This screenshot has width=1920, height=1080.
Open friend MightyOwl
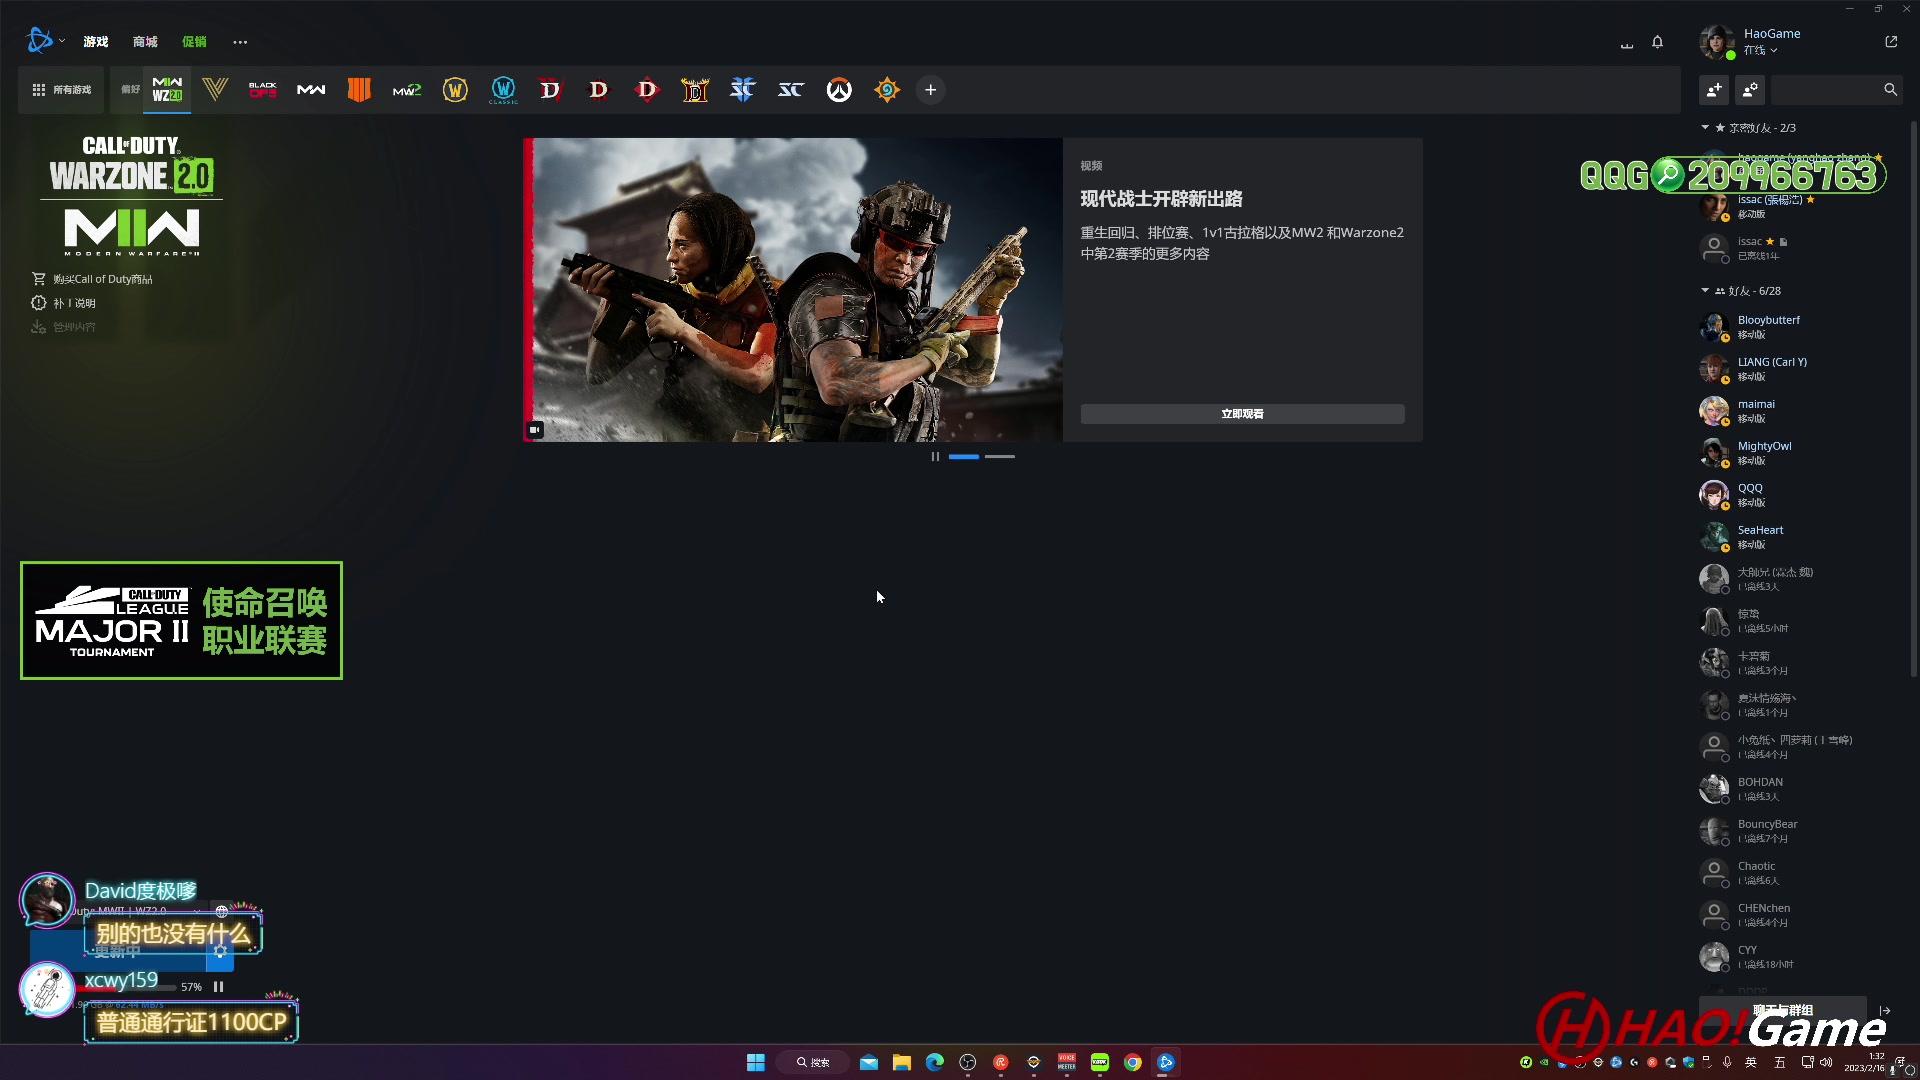click(x=1800, y=453)
